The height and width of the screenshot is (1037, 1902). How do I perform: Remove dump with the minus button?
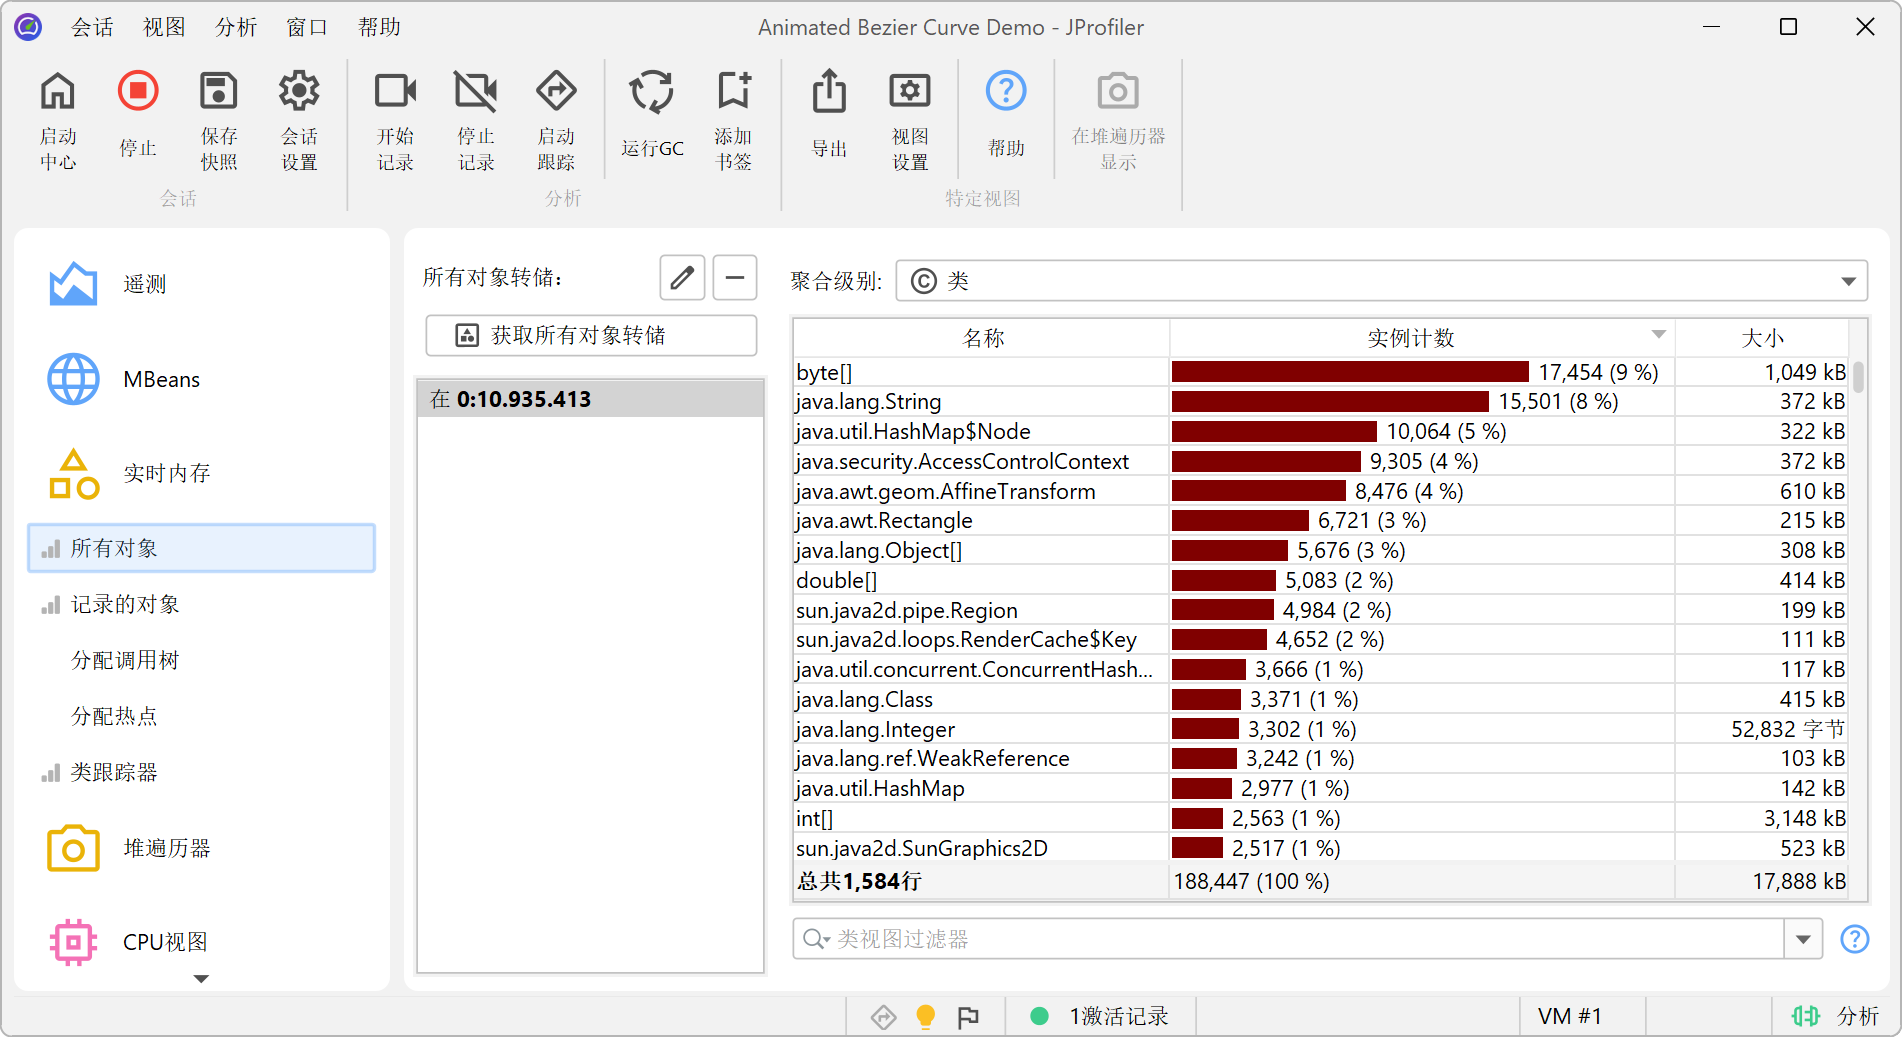[x=734, y=278]
